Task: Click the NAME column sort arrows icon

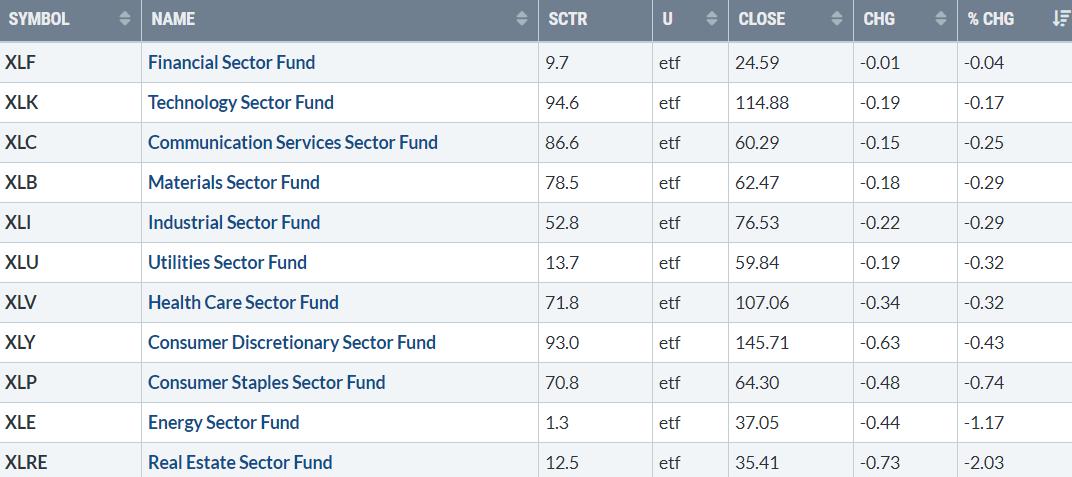Action: [522, 19]
